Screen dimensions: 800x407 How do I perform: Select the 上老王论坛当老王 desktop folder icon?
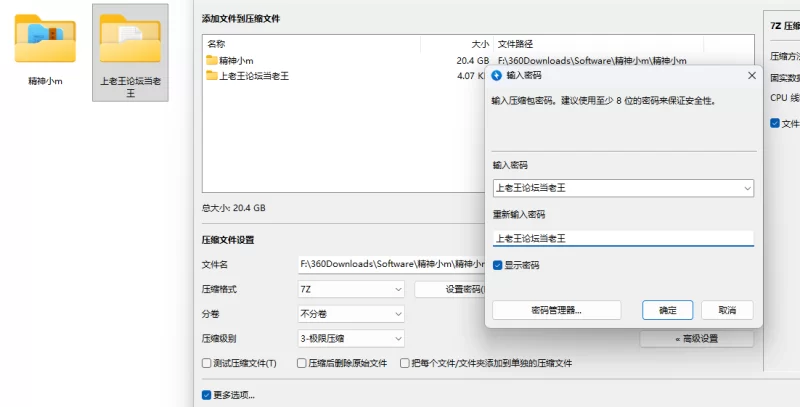(130, 53)
